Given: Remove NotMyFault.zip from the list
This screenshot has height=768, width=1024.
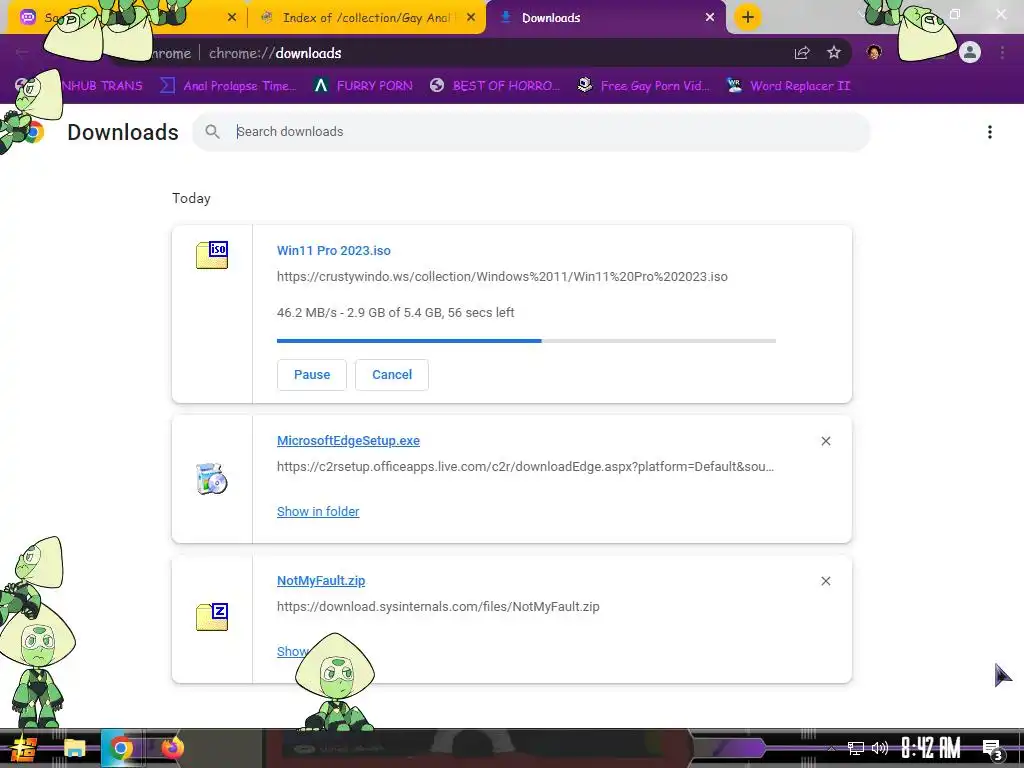Looking at the screenshot, I should pyautogui.click(x=825, y=581).
